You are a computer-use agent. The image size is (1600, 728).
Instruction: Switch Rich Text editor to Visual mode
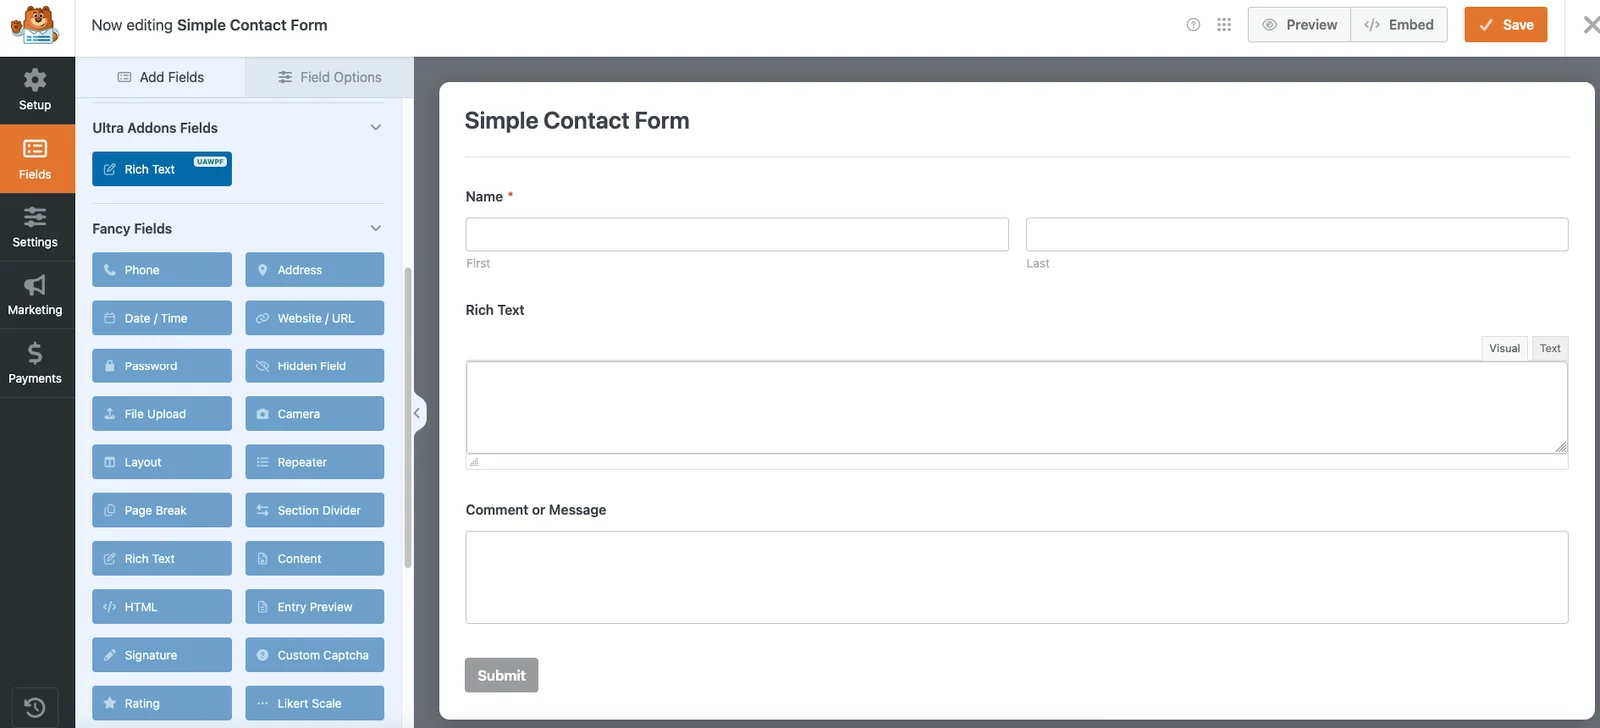[1504, 348]
